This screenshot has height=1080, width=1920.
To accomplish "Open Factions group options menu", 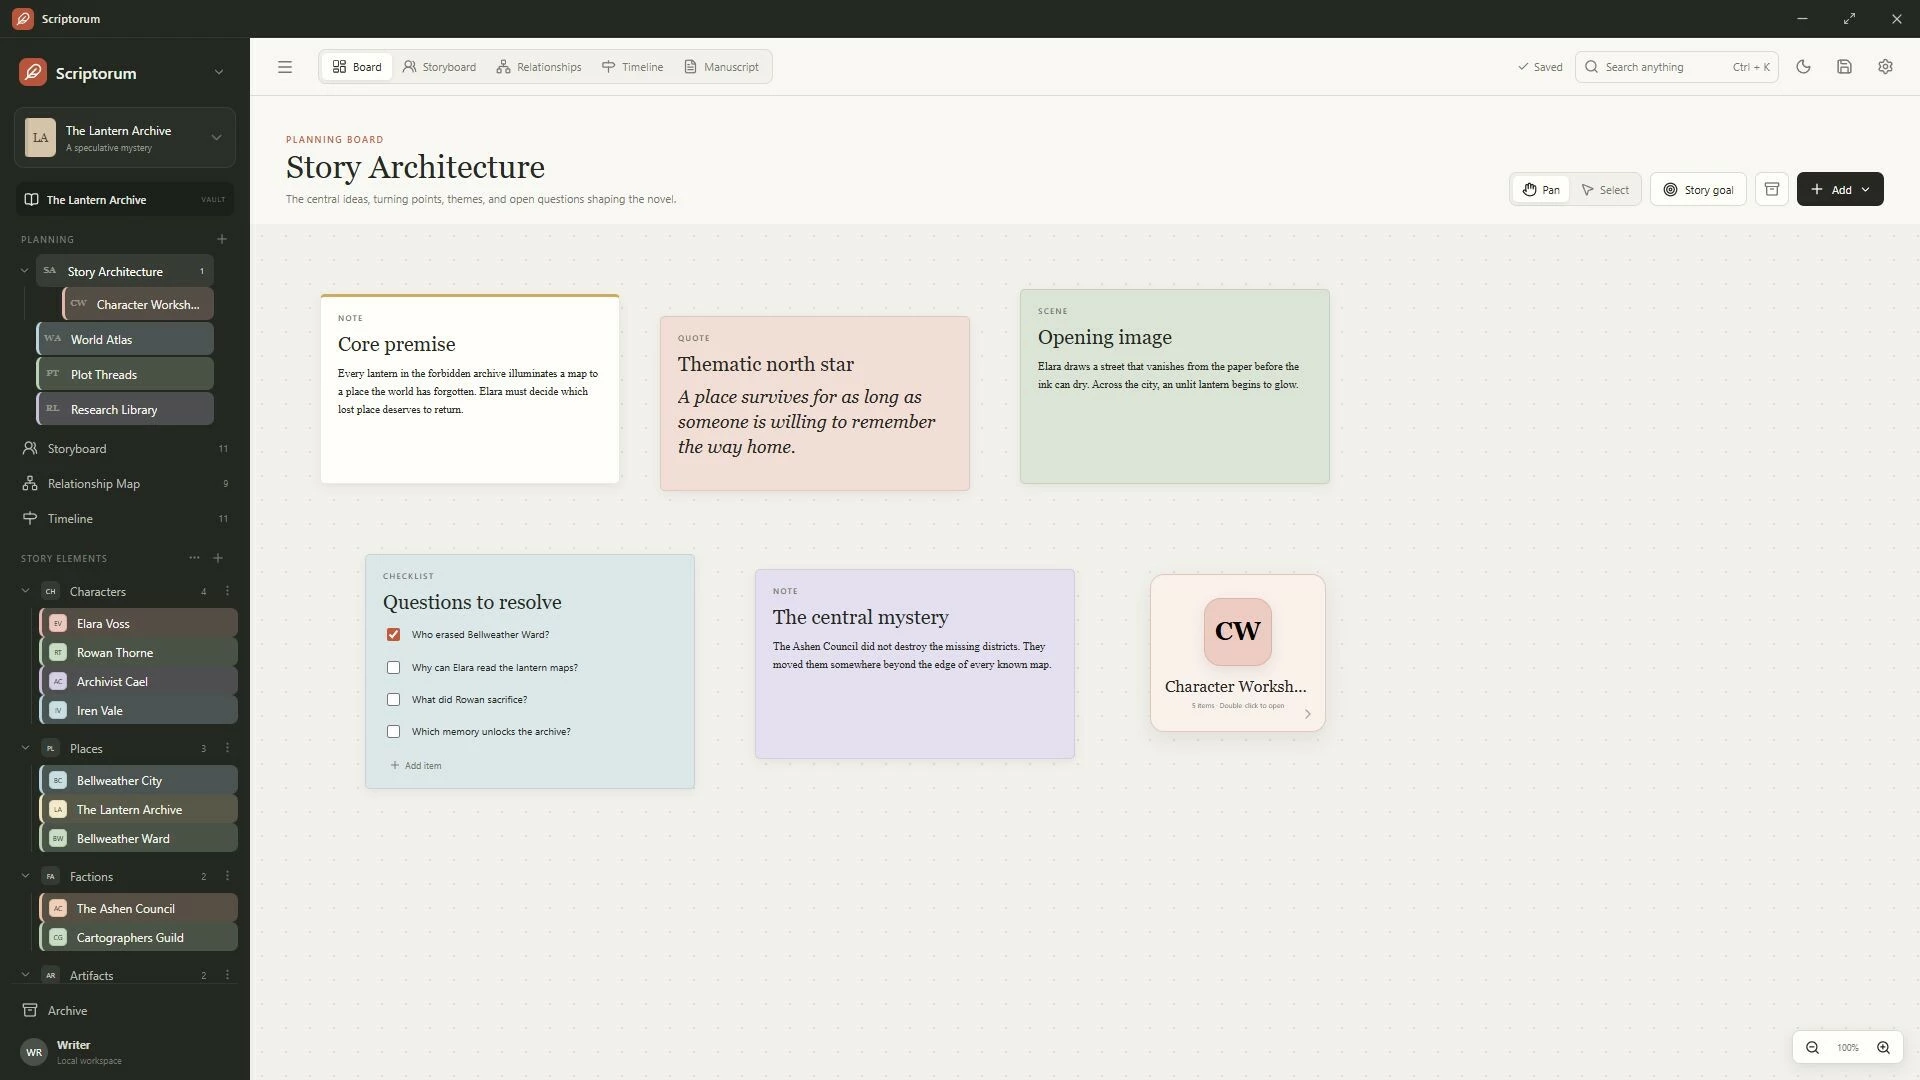I will pyautogui.click(x=227, y=876).
